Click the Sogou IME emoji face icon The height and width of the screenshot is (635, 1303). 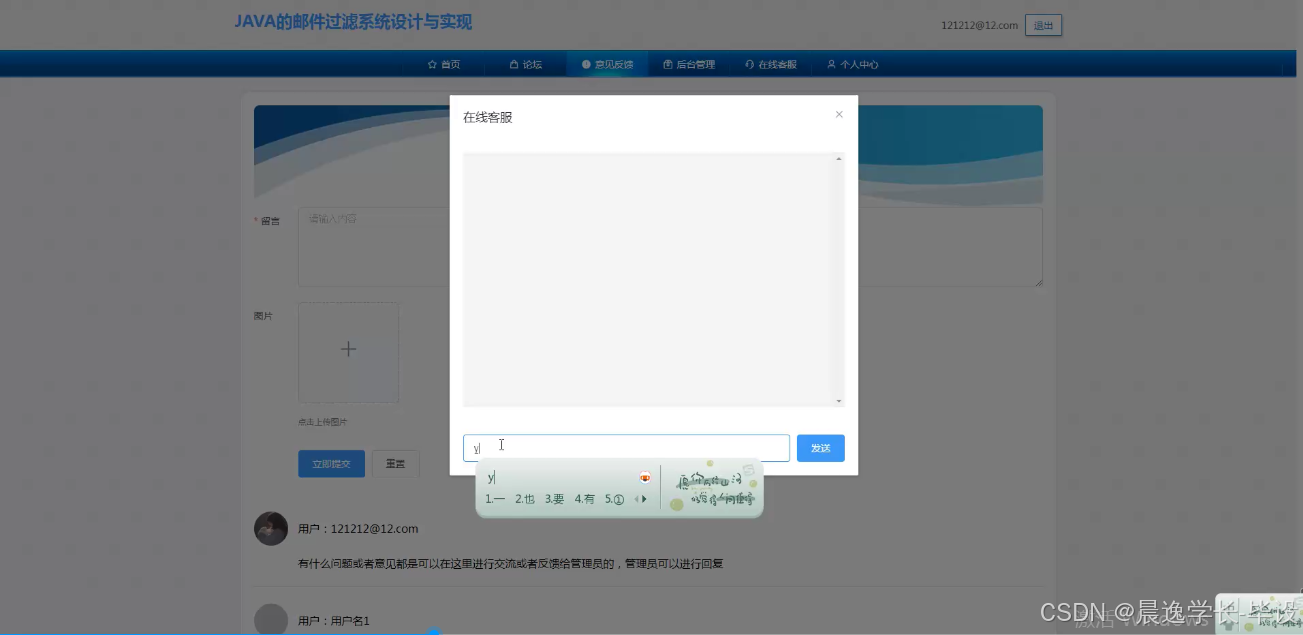[645, 477]
